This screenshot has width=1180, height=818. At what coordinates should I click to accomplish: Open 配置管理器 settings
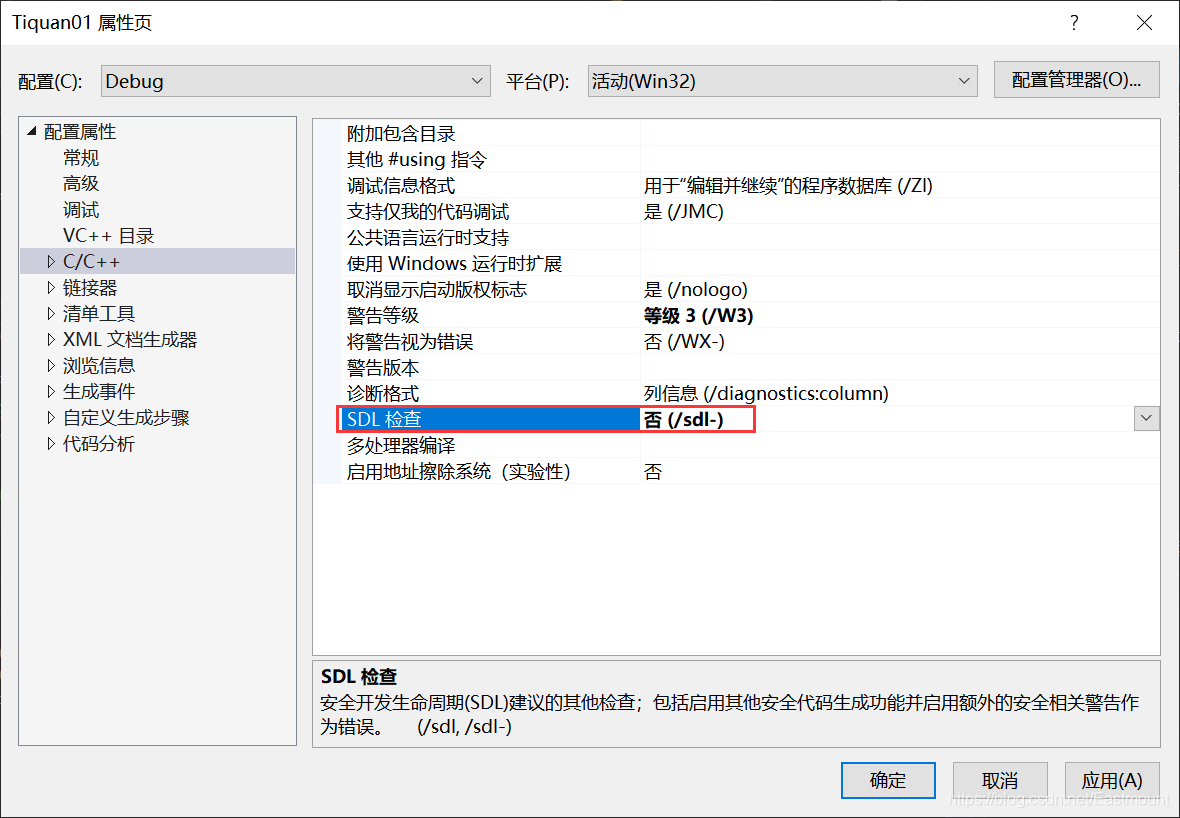pos(1076,81)
